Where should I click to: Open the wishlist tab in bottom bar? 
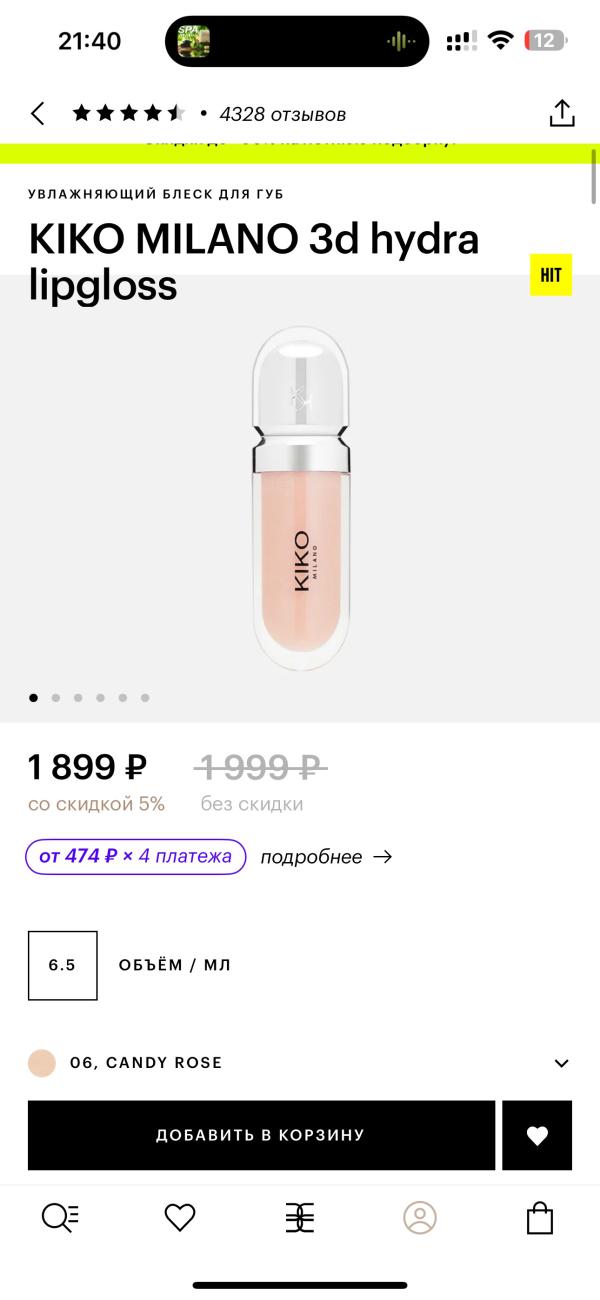(180, 1217)
